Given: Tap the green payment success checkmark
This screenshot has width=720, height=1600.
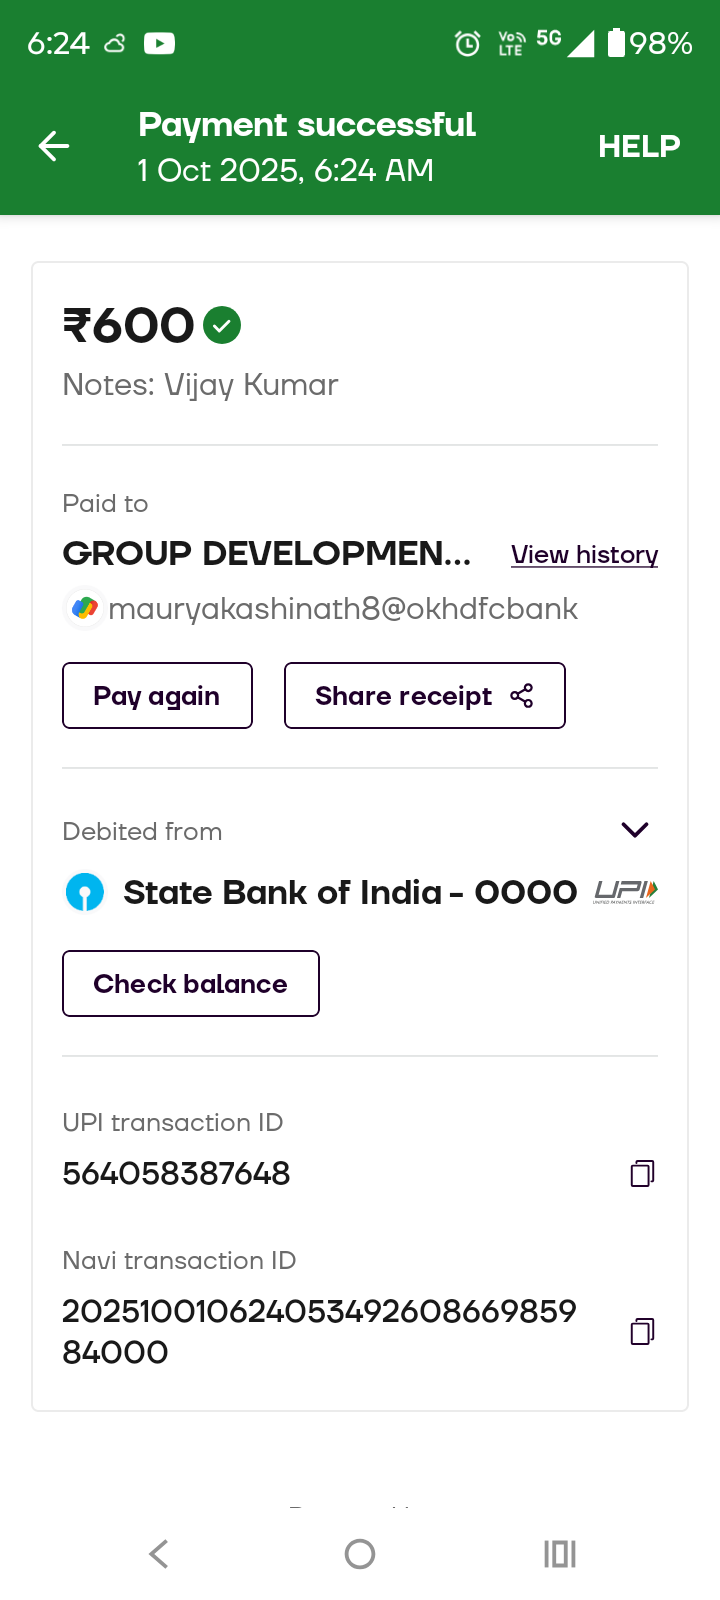Looking at the screenshot, I should [222, 325].
